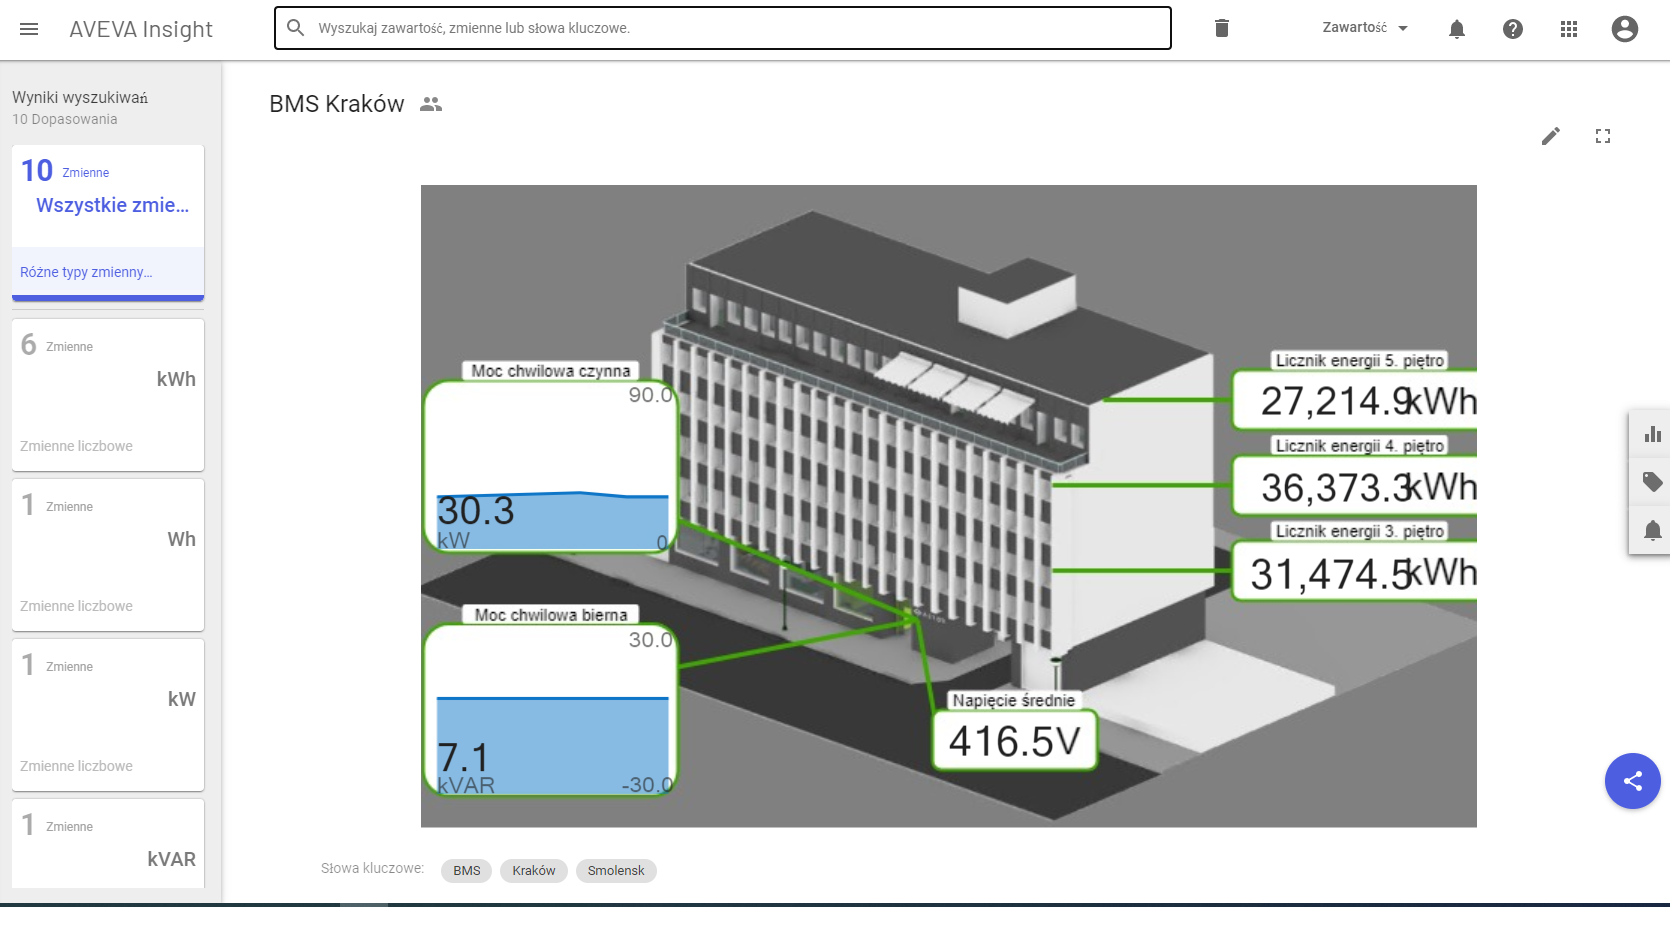Edit dashboard with the pencil icon
The image size is (1670, 932).
1551,136
